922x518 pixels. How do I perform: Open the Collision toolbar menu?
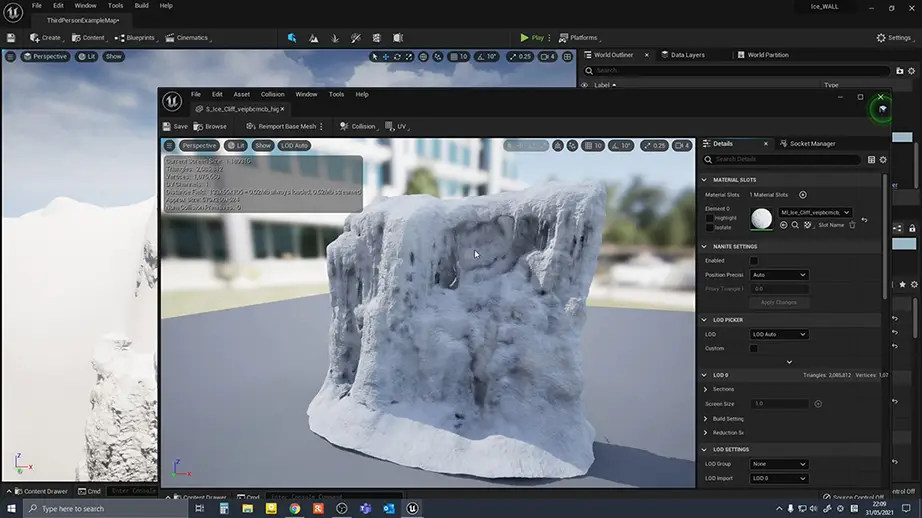coord(358,127)
